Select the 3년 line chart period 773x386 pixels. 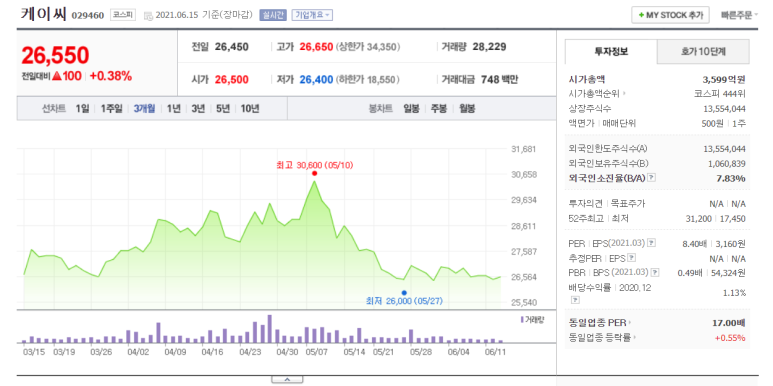tap(198, 108)
